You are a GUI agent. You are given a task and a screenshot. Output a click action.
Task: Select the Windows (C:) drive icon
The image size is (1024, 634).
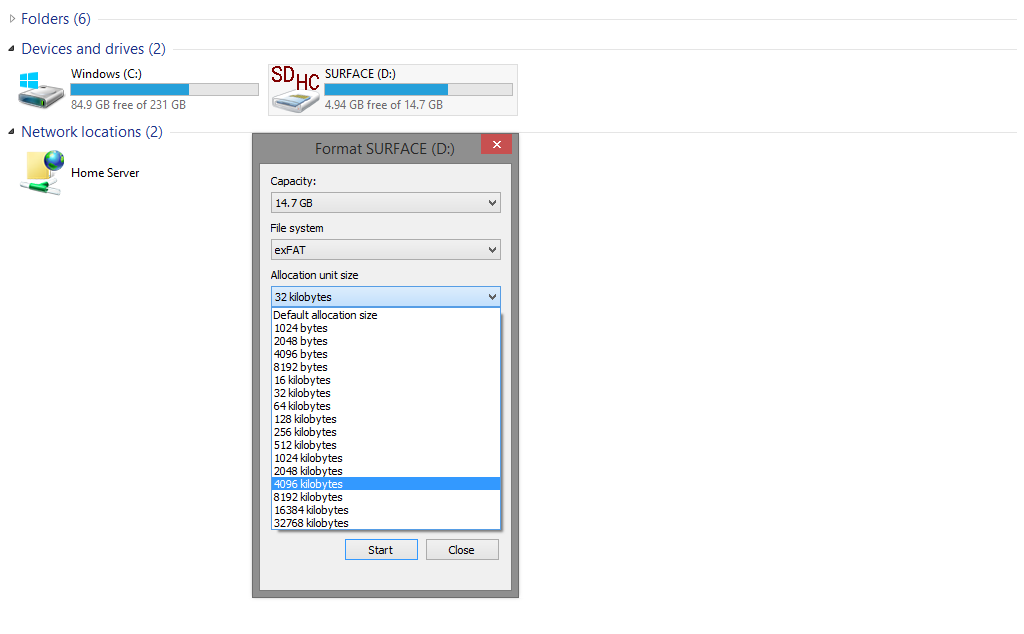coord(40,90)
